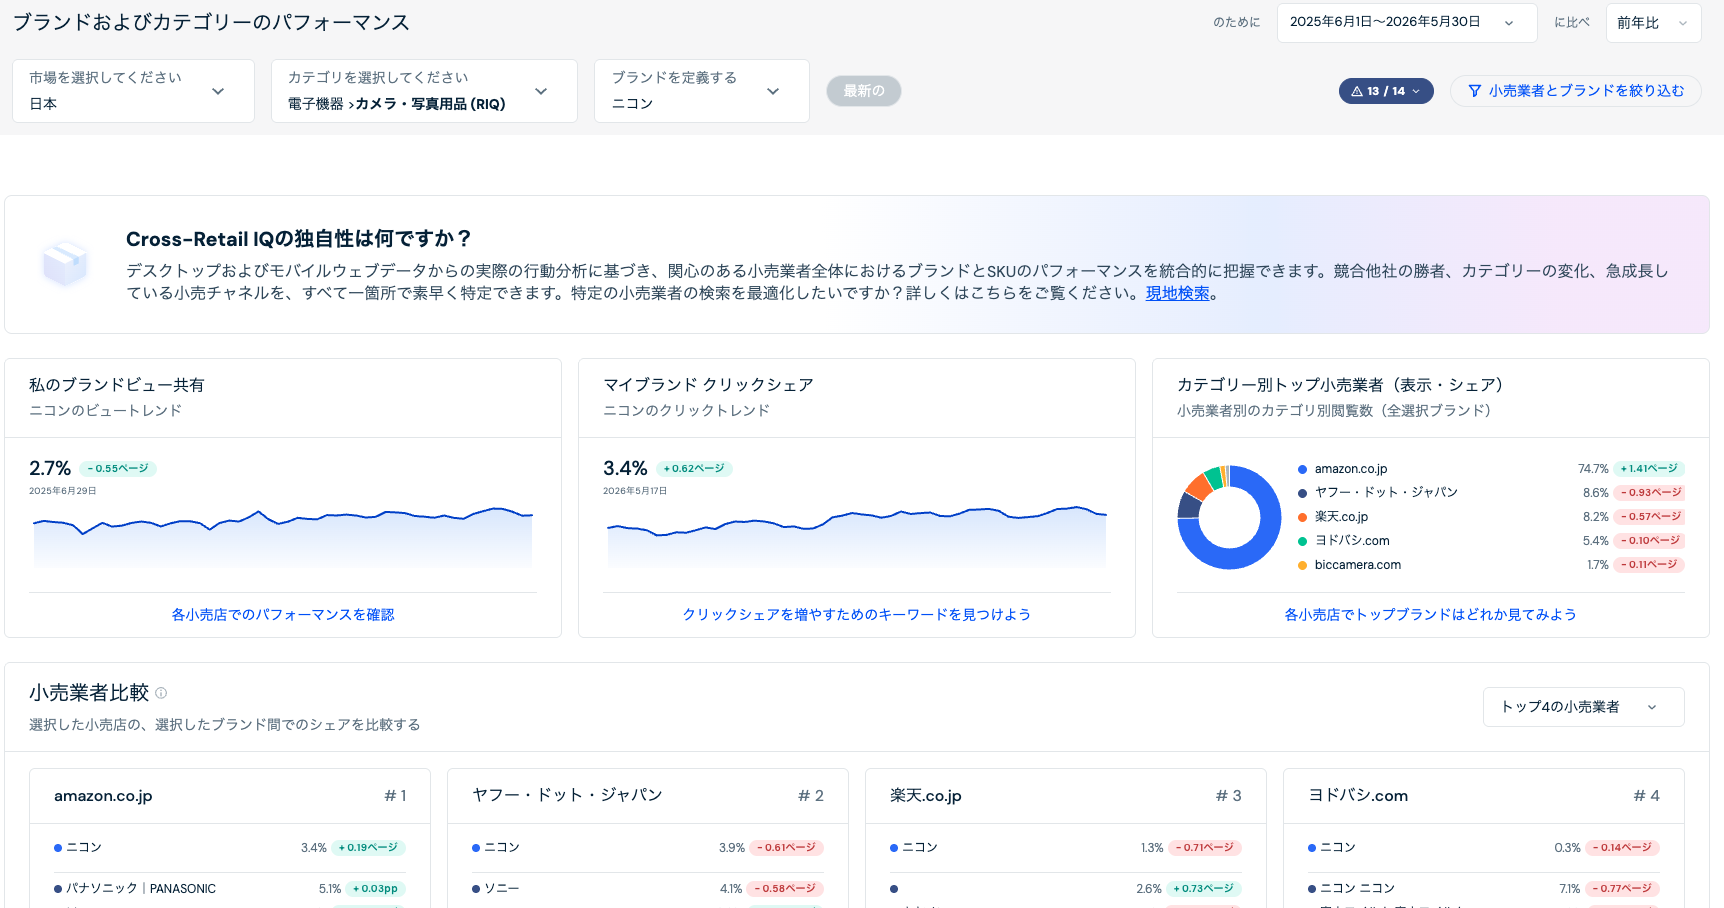The width and height of the screenshot is (1724, 908).
Task: Click the +0.73ページ badge in 楽天.co.jp card
Action: 1204,889
